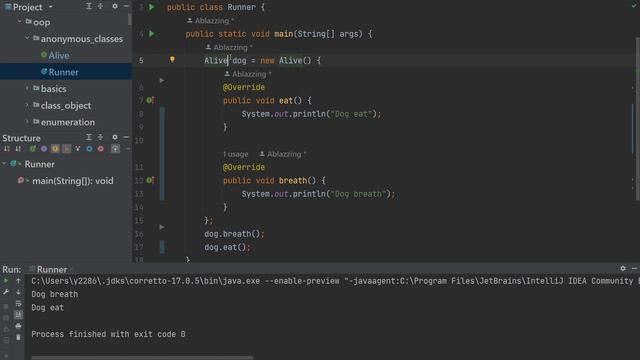Hide the Structure tool window
Viewport: 640px width, 360px height.
126,137
